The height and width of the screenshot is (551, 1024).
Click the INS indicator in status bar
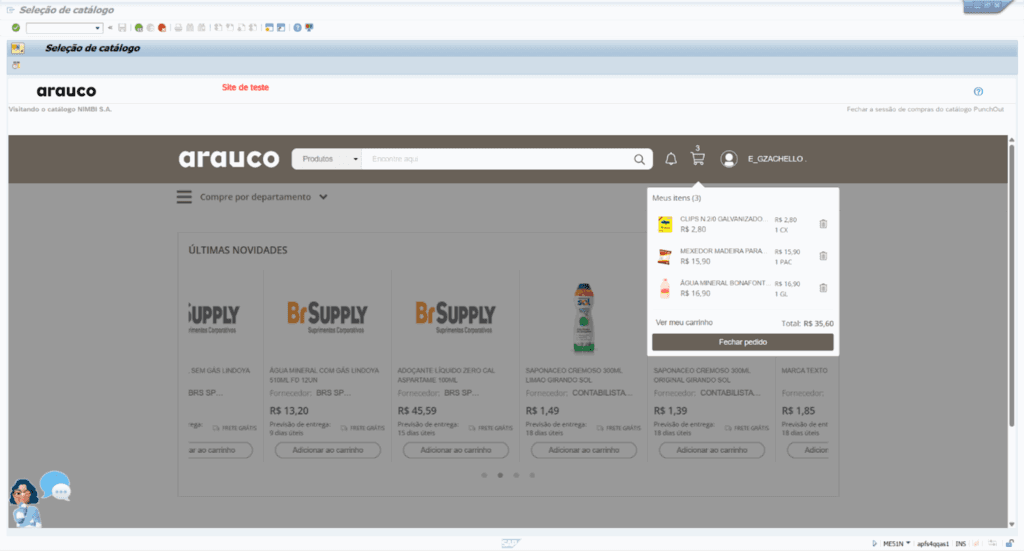[x=961, y=543]
